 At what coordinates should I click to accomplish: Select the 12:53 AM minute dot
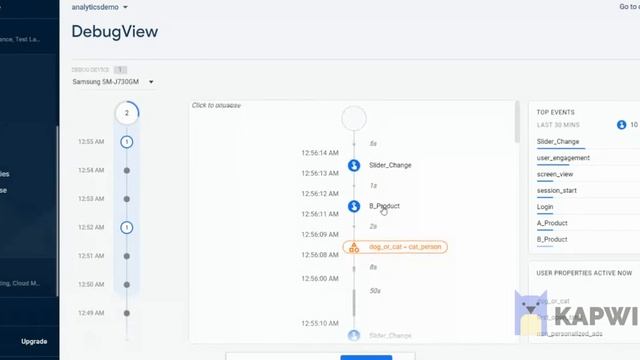pos(127,199)
